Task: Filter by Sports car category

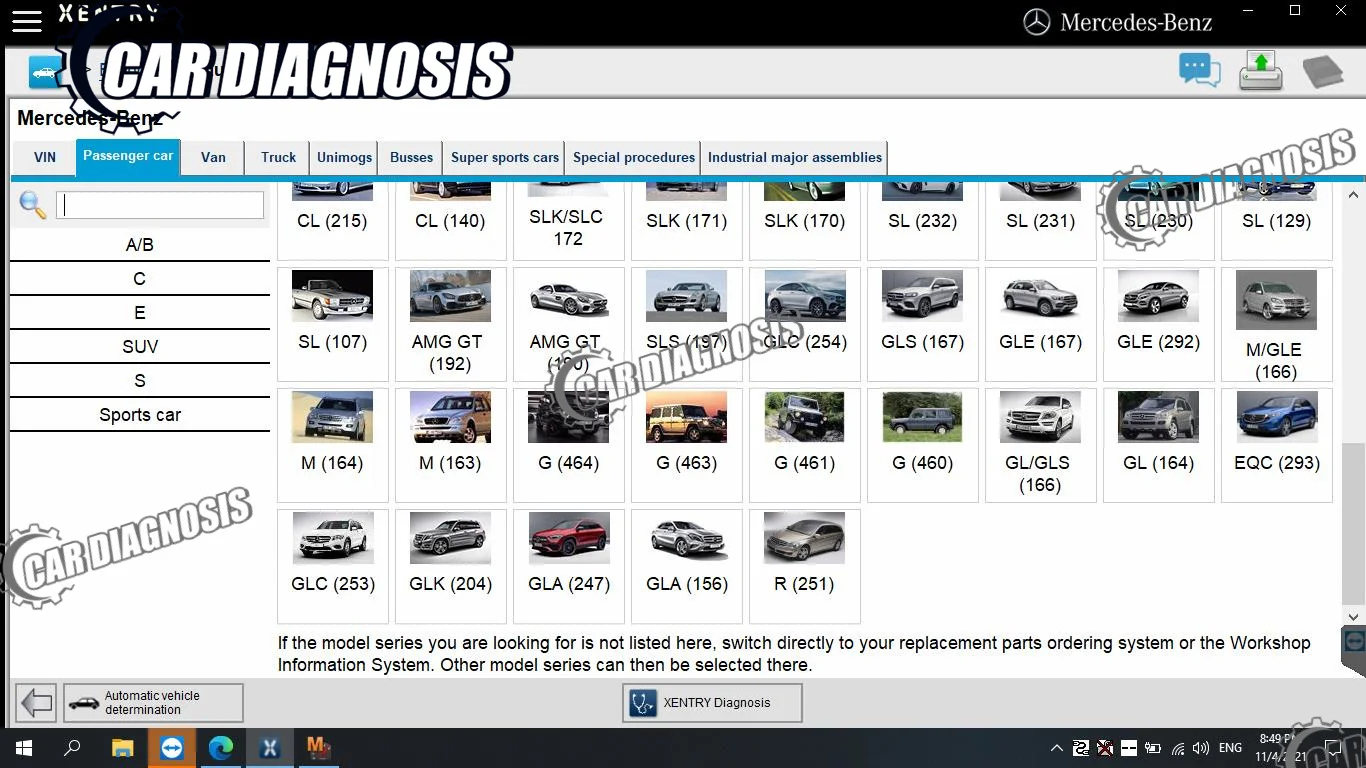Action: click(140, 415)
